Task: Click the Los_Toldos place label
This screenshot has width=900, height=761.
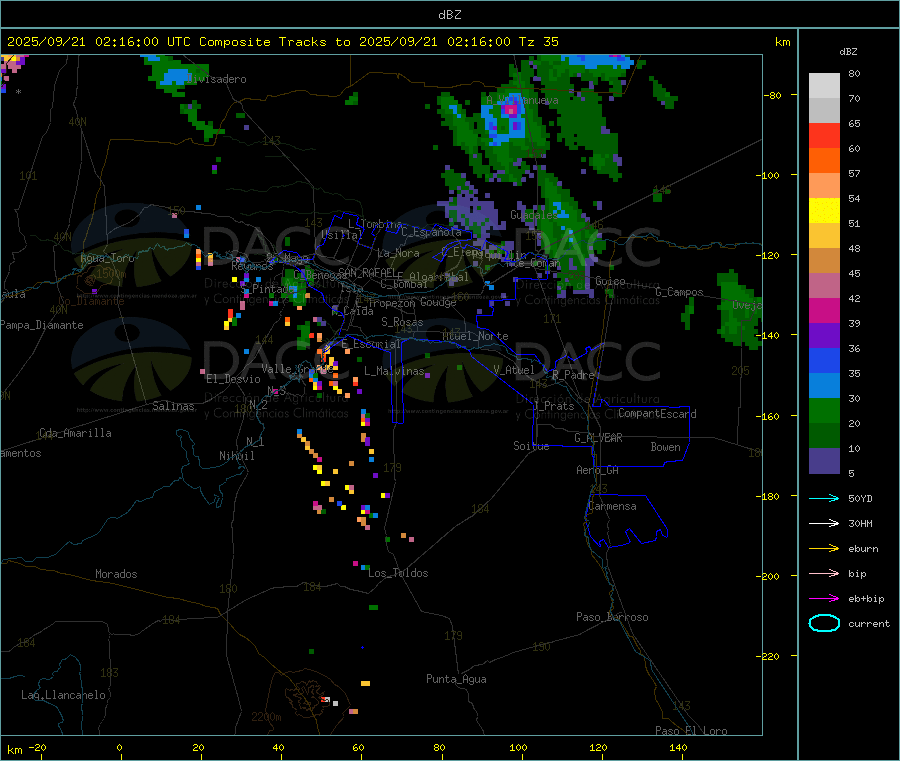Action: coord(398,573)
